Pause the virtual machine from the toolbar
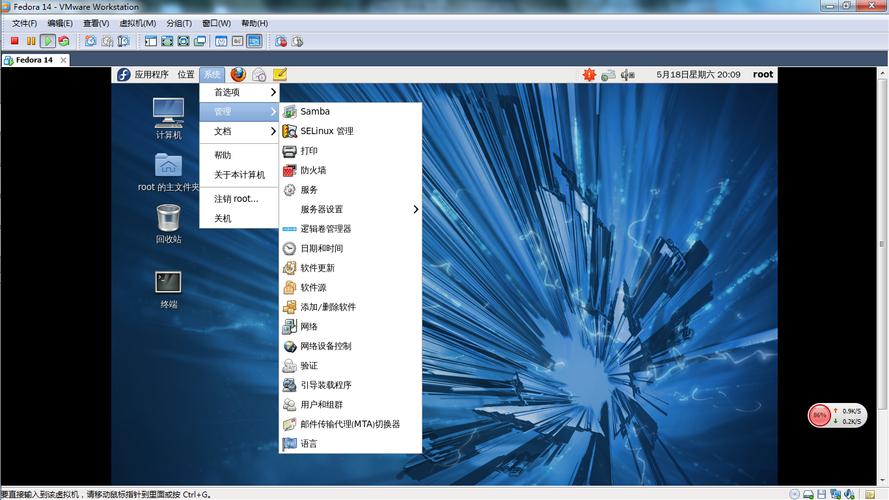Viewport: 889px width, 500px height. click(x=31, y=41)
